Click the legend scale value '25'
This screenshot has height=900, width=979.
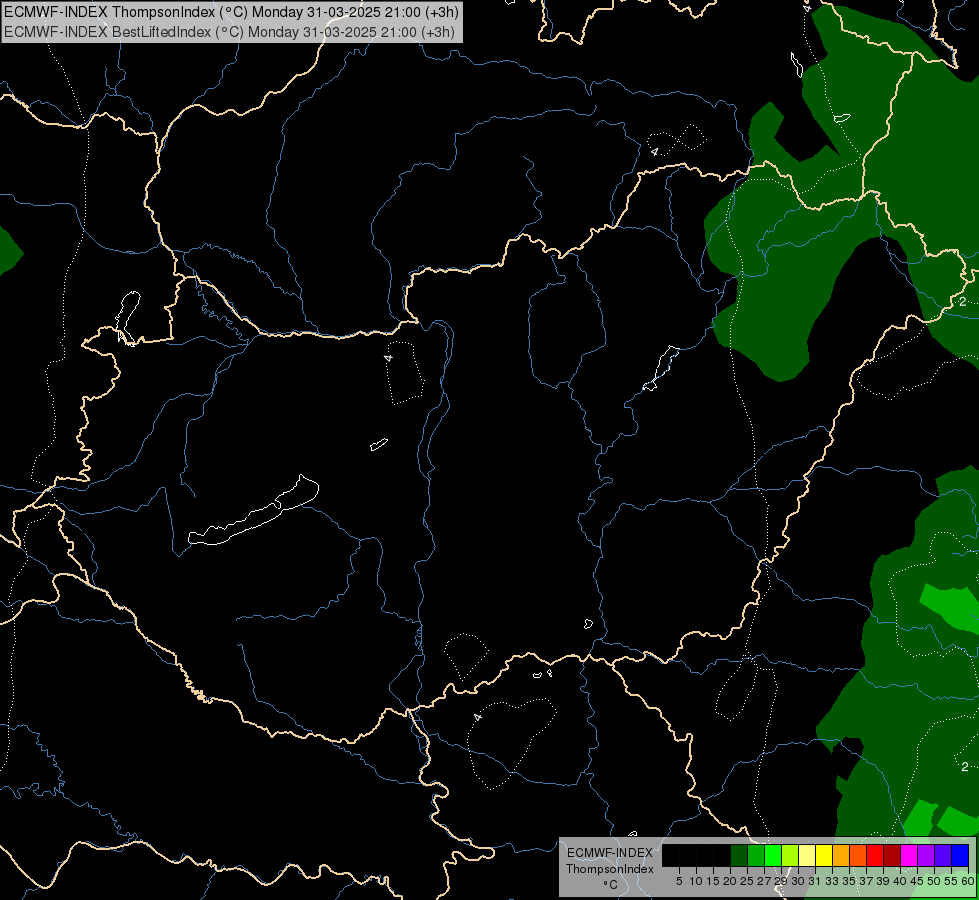[747, 881]
